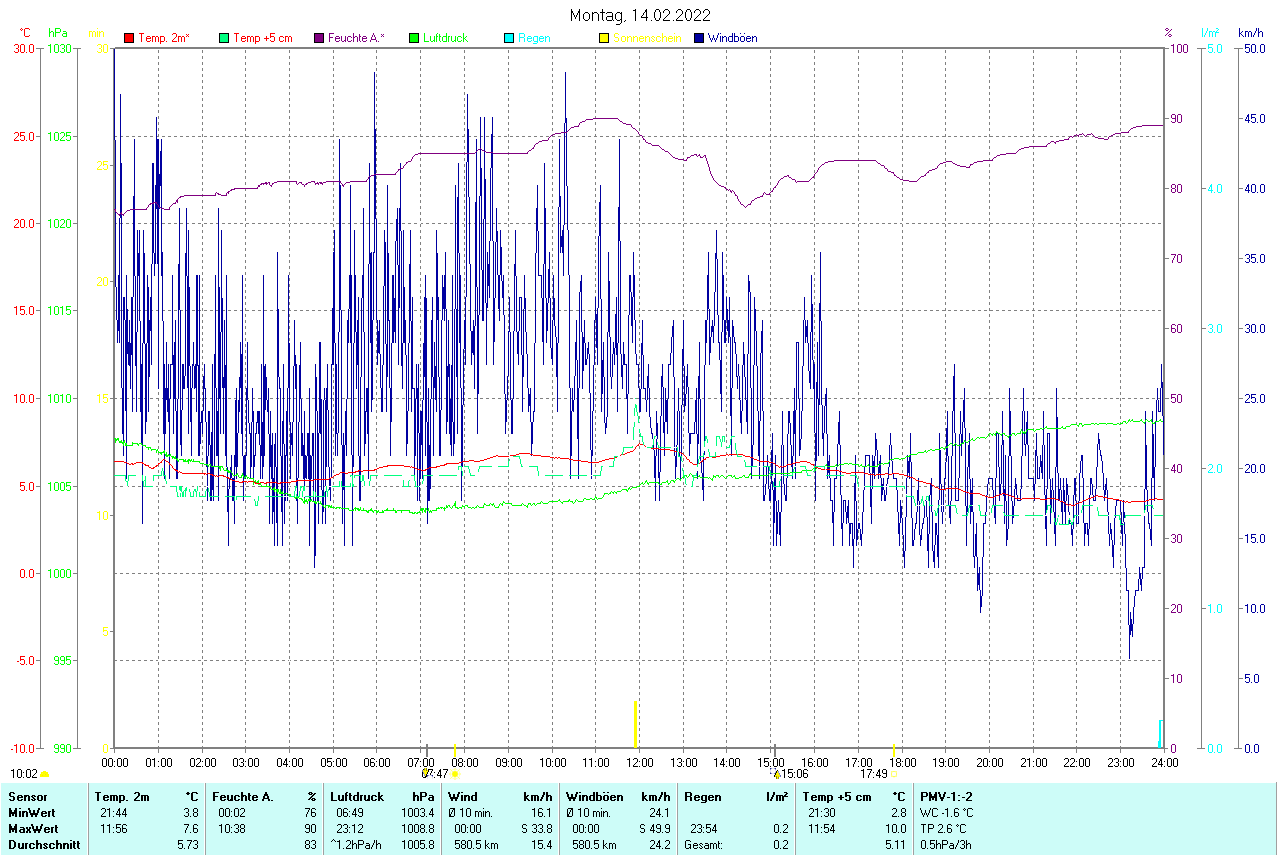1277x855 pixels.
Task: Click the cyan rain bar near 24:00
Action: (1160, 734)
